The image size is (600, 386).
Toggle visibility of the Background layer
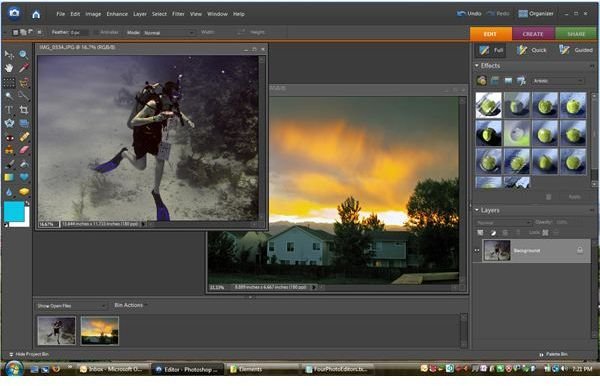tap(477, 251)
